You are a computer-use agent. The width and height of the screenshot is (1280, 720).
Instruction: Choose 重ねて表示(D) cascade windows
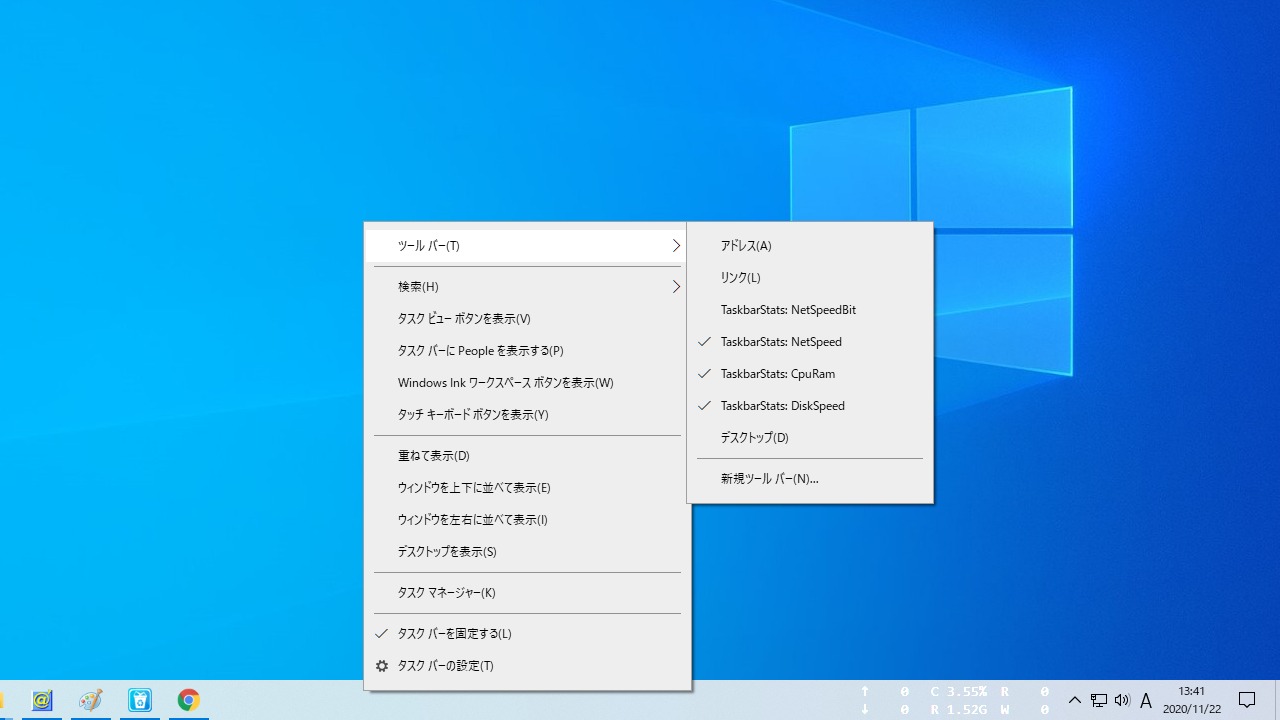pos(527,456)
